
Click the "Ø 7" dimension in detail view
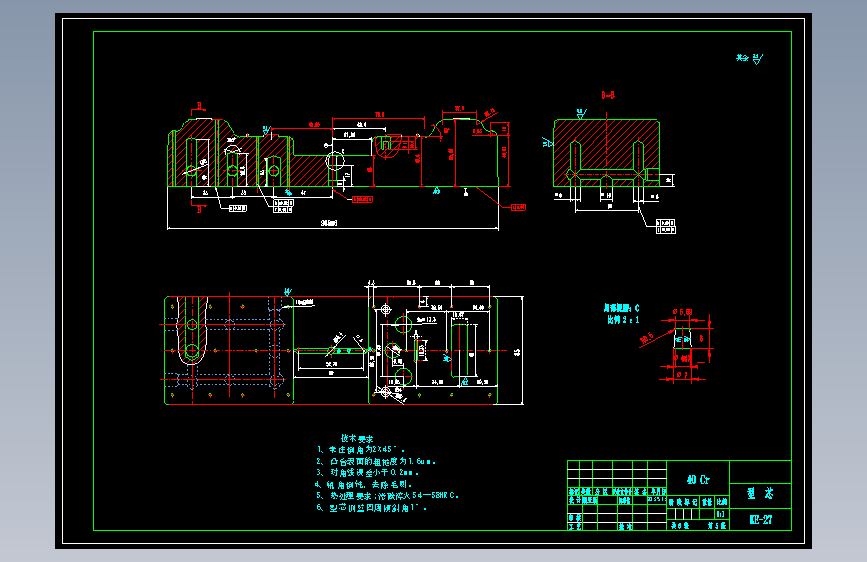[x=682, y=375]
